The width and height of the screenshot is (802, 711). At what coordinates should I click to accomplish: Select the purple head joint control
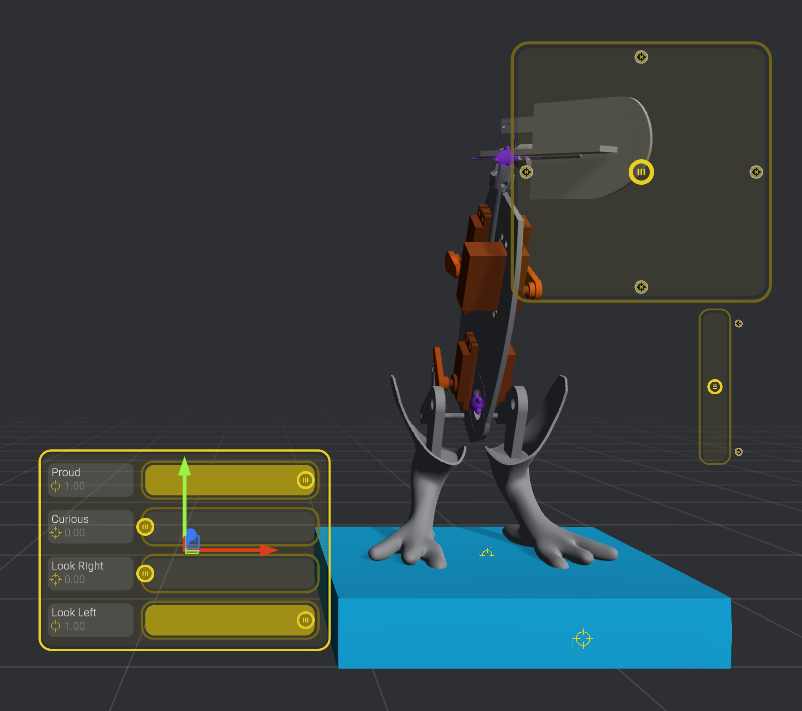pyautogui.click(x=505, y=157)
